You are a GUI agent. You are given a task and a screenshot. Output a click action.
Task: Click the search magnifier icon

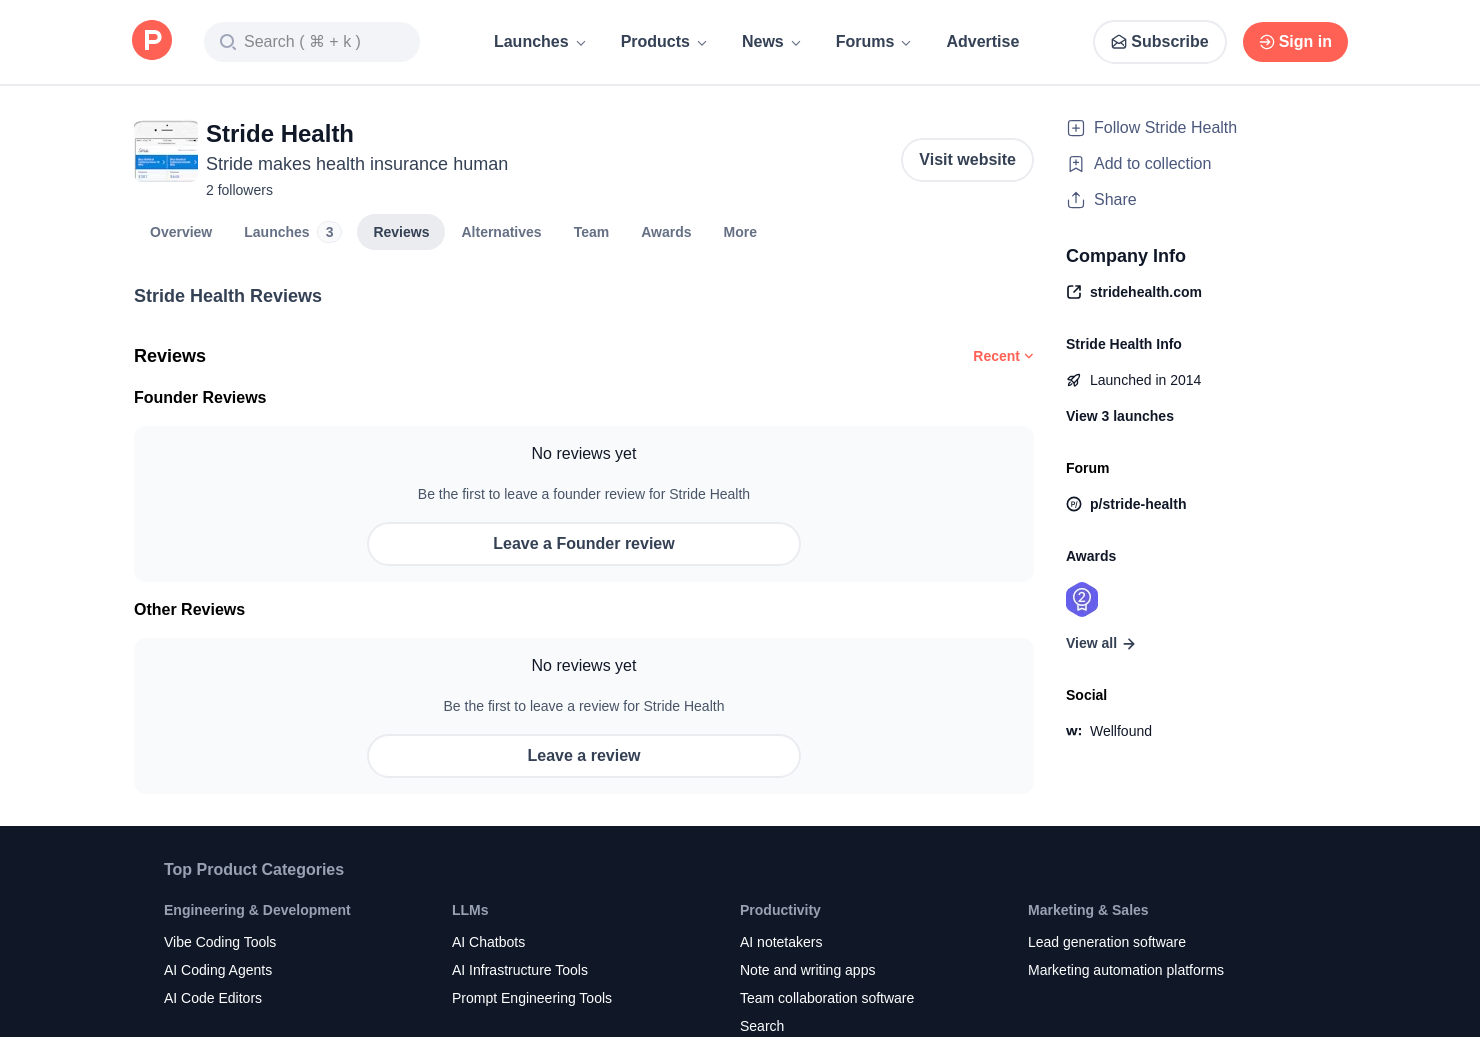[x=228, y=42]
